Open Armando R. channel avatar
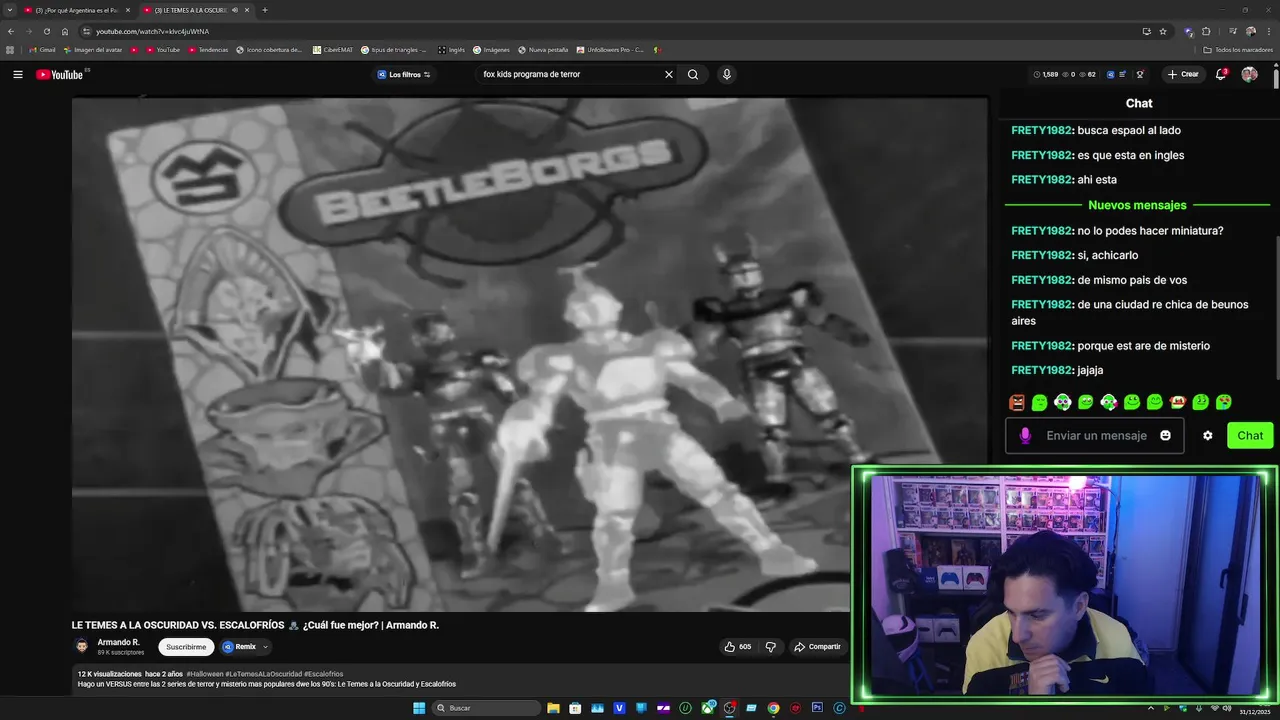 82,646
